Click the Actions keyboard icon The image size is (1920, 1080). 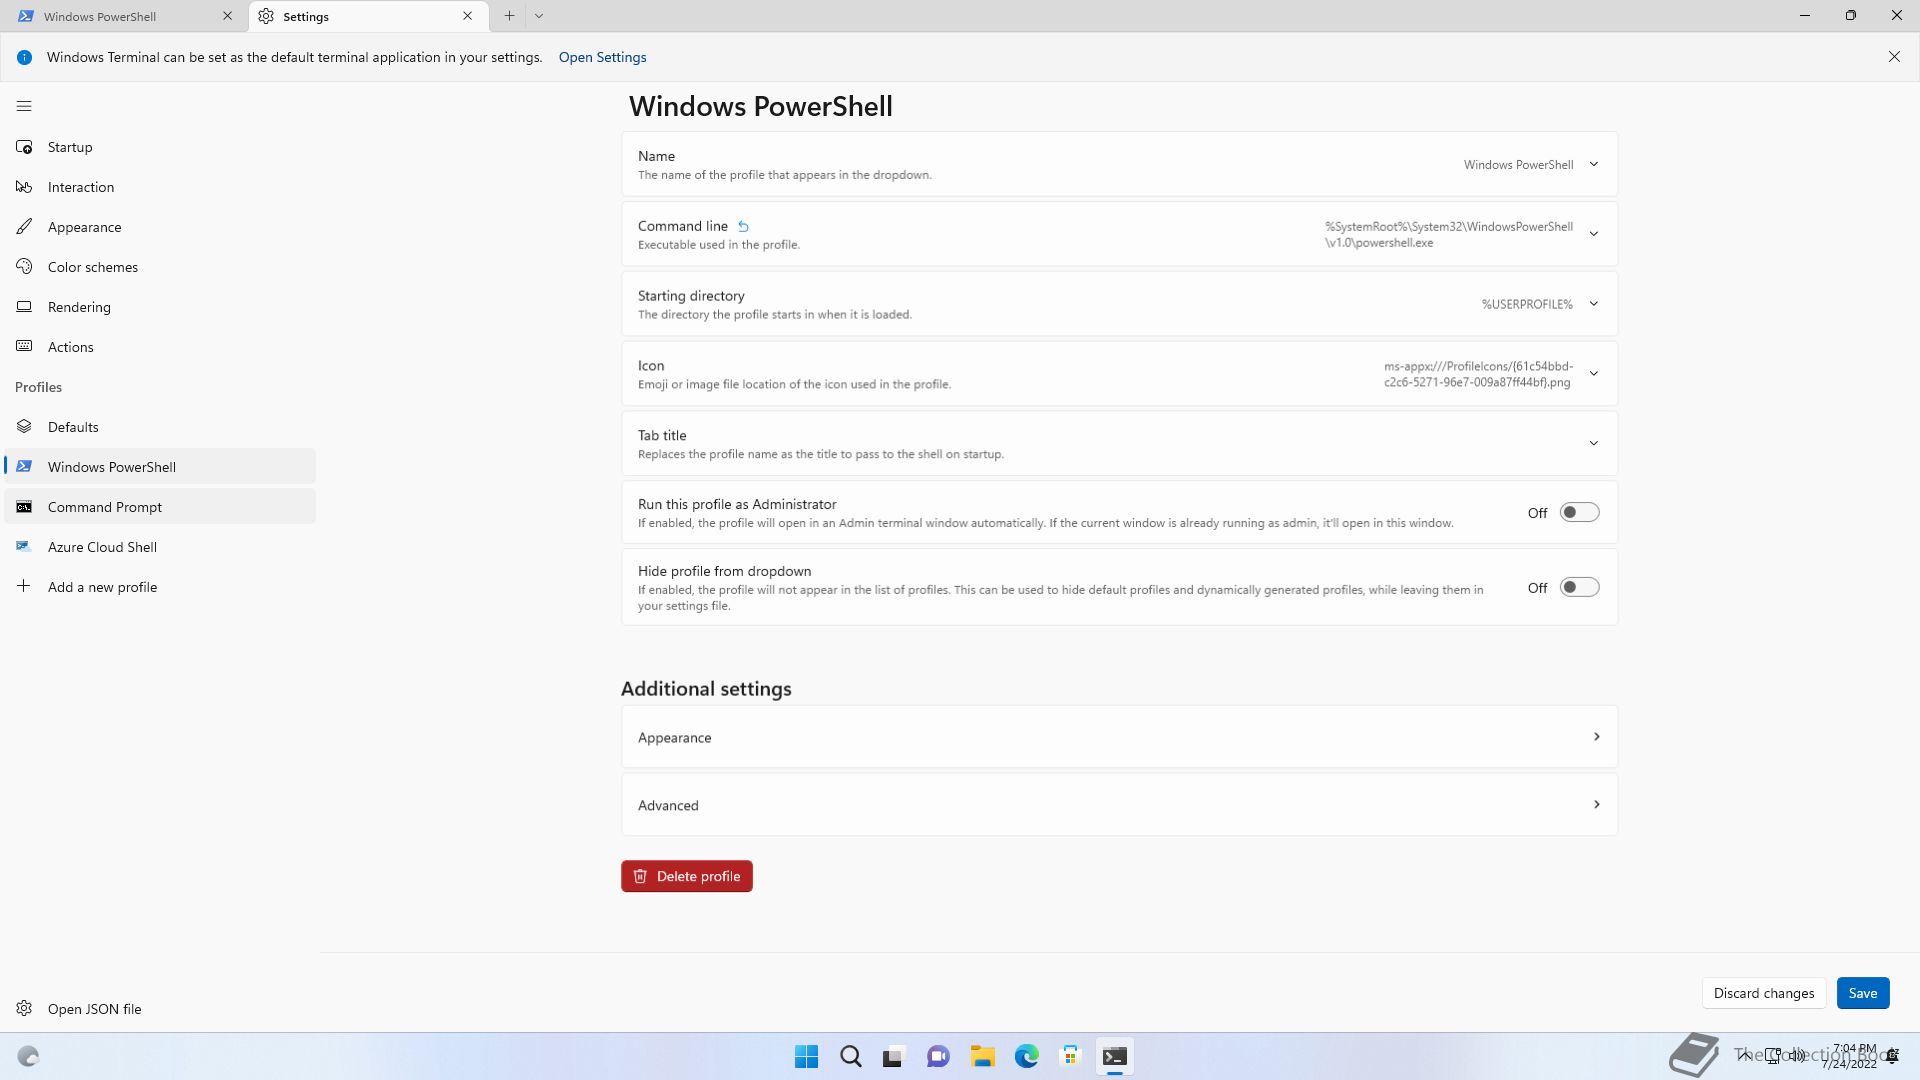(x=24, y=346)
